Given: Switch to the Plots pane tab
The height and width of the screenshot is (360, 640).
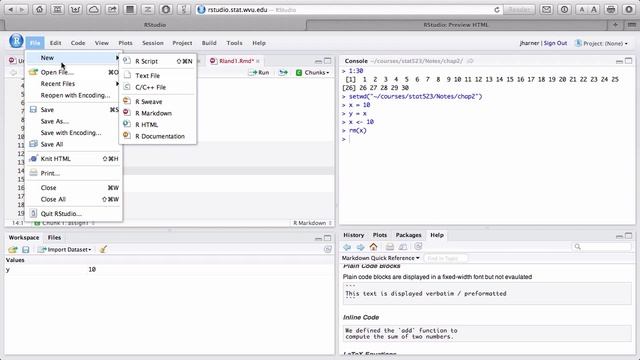Looking at the screenshot, I should pos(380,235).
